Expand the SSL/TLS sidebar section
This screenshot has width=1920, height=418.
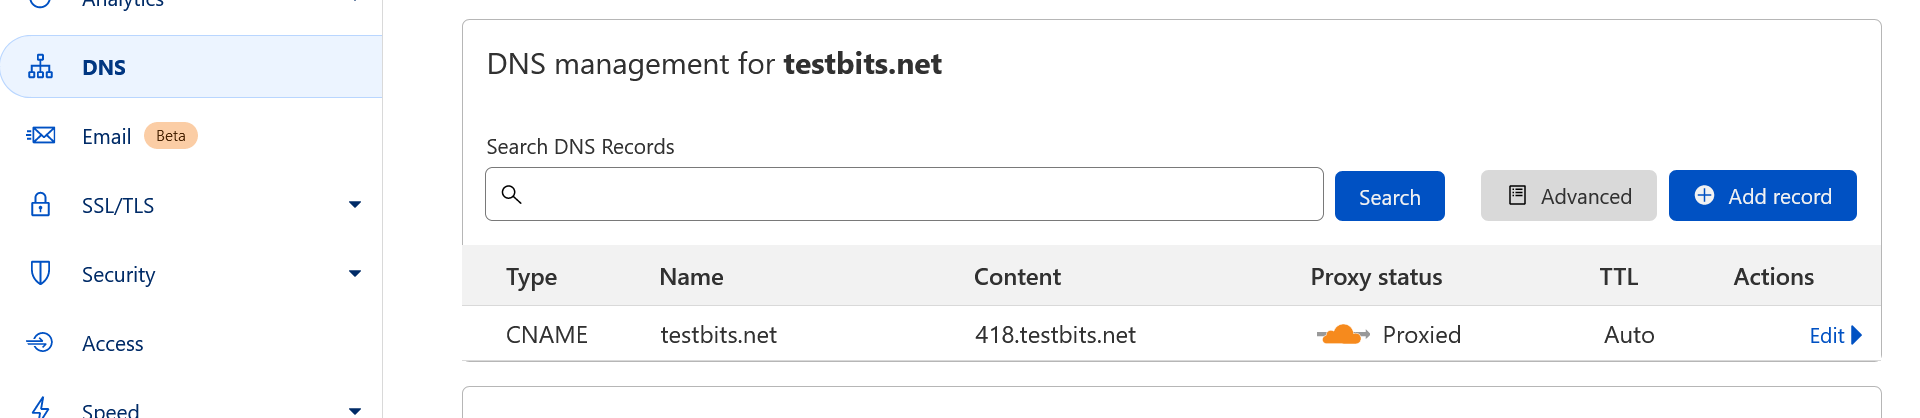click(x=355, y=204)
